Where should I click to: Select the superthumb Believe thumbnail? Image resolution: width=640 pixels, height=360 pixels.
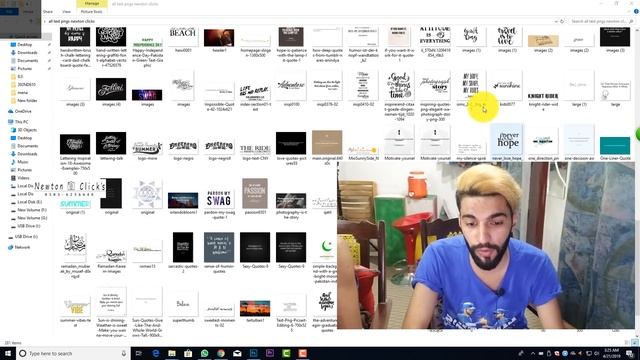[183, 304]
